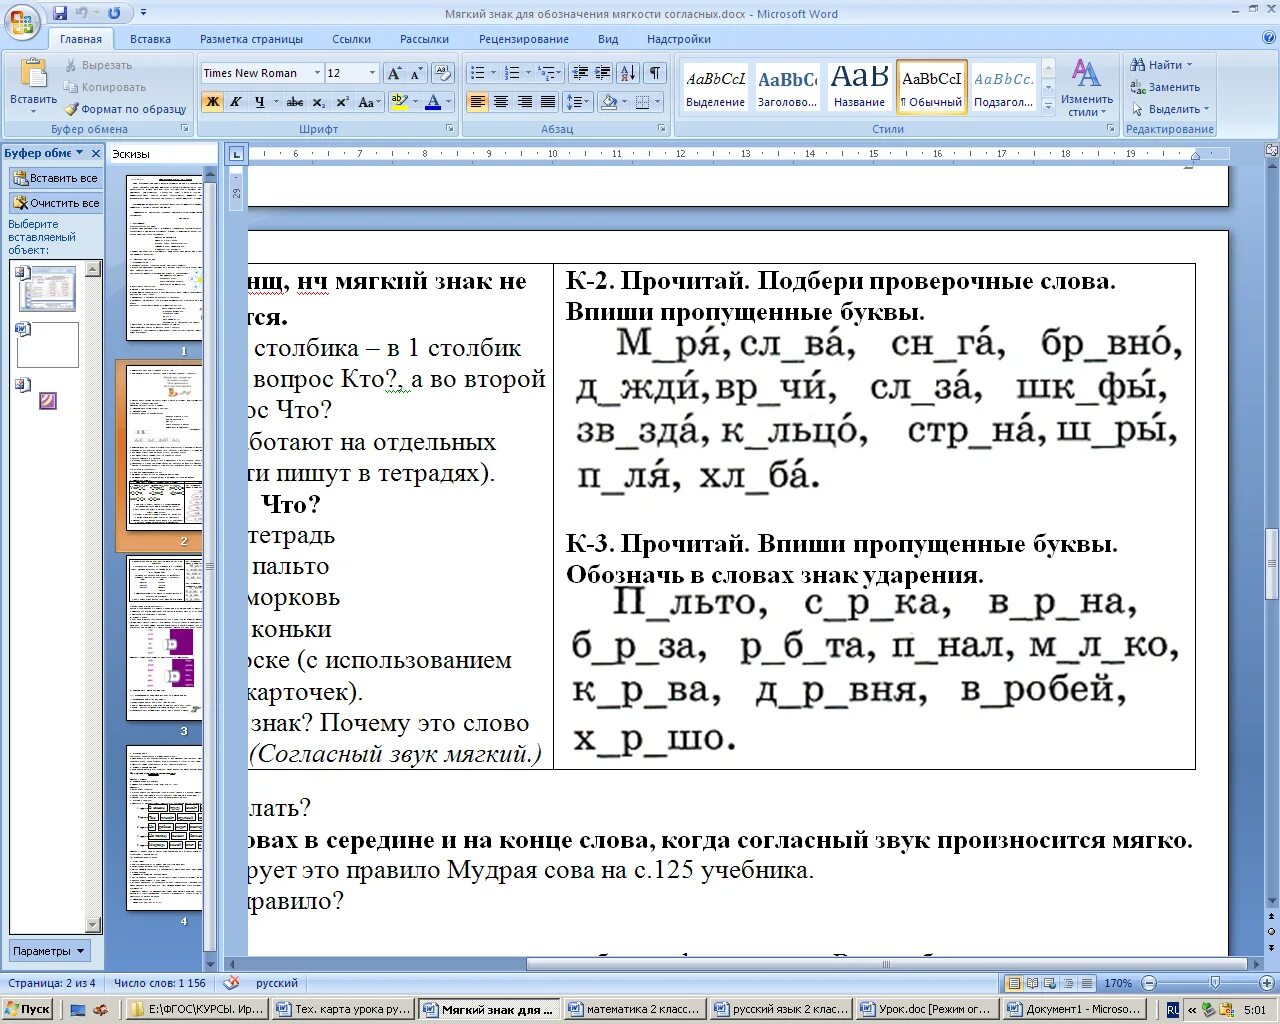Toggle underline (Ч) formatting
Viewport: 1280px width, 1024px height.
260,102
